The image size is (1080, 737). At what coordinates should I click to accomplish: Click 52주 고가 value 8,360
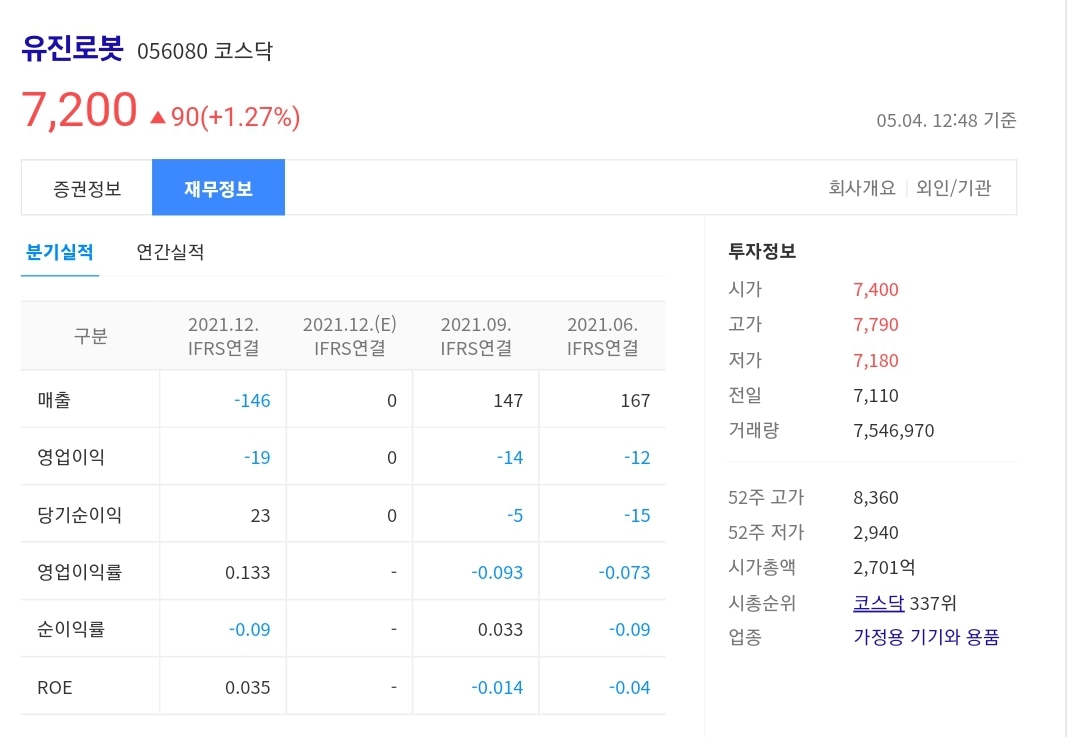(x=875, y=498)
